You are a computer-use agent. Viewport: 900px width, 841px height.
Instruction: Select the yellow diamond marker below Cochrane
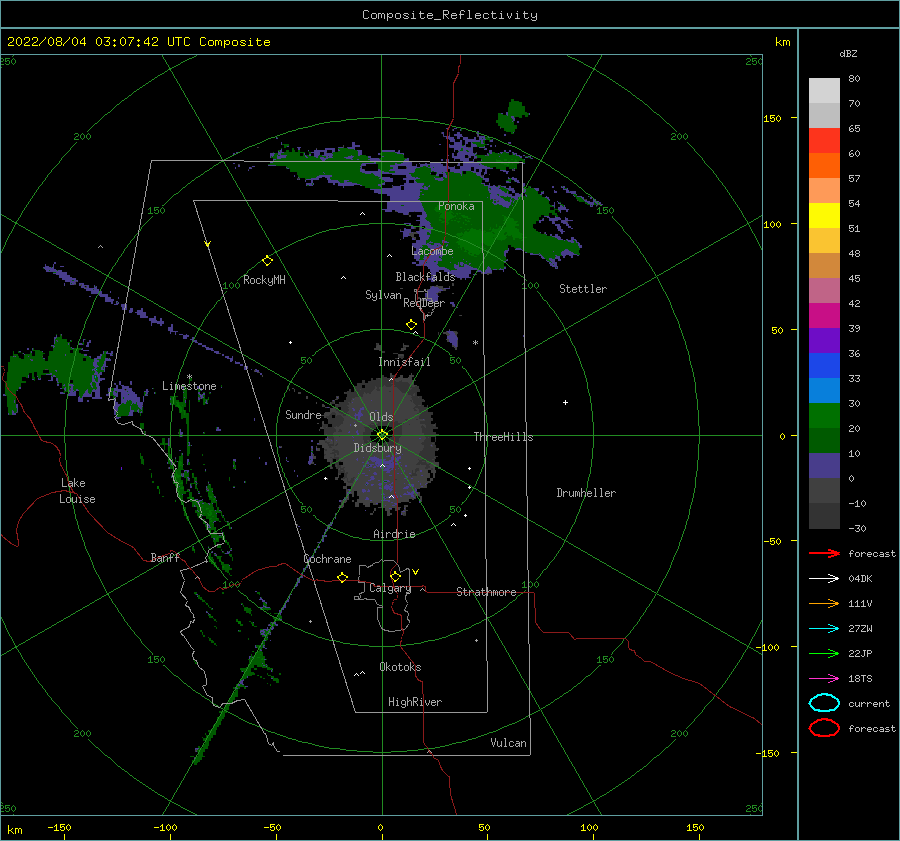343,577
